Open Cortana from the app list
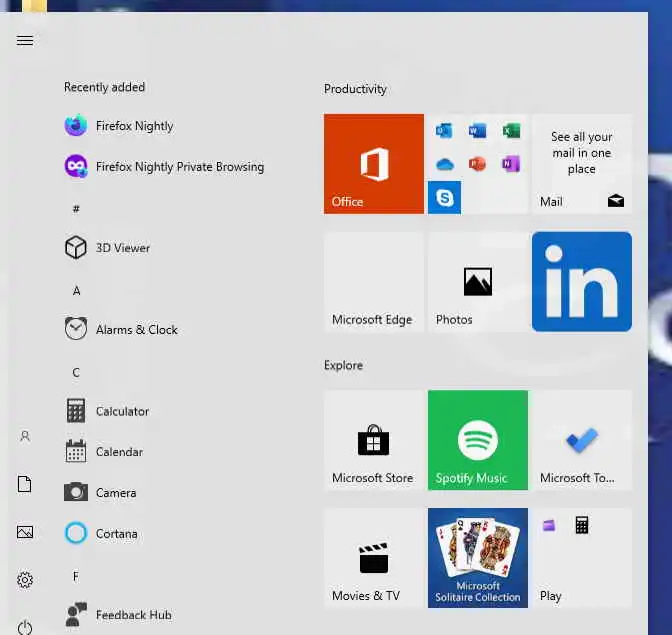Viewport: 672px width, 635px height. 101,533
